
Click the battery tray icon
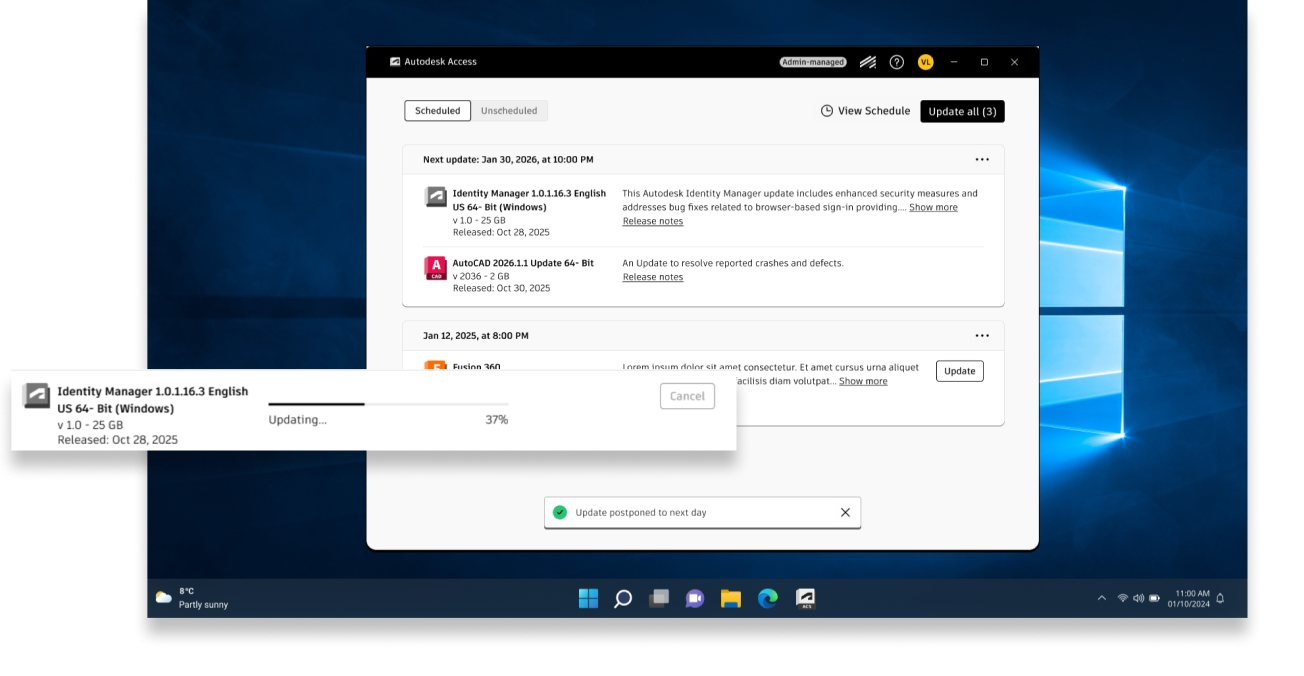[x=1154, y=598]
